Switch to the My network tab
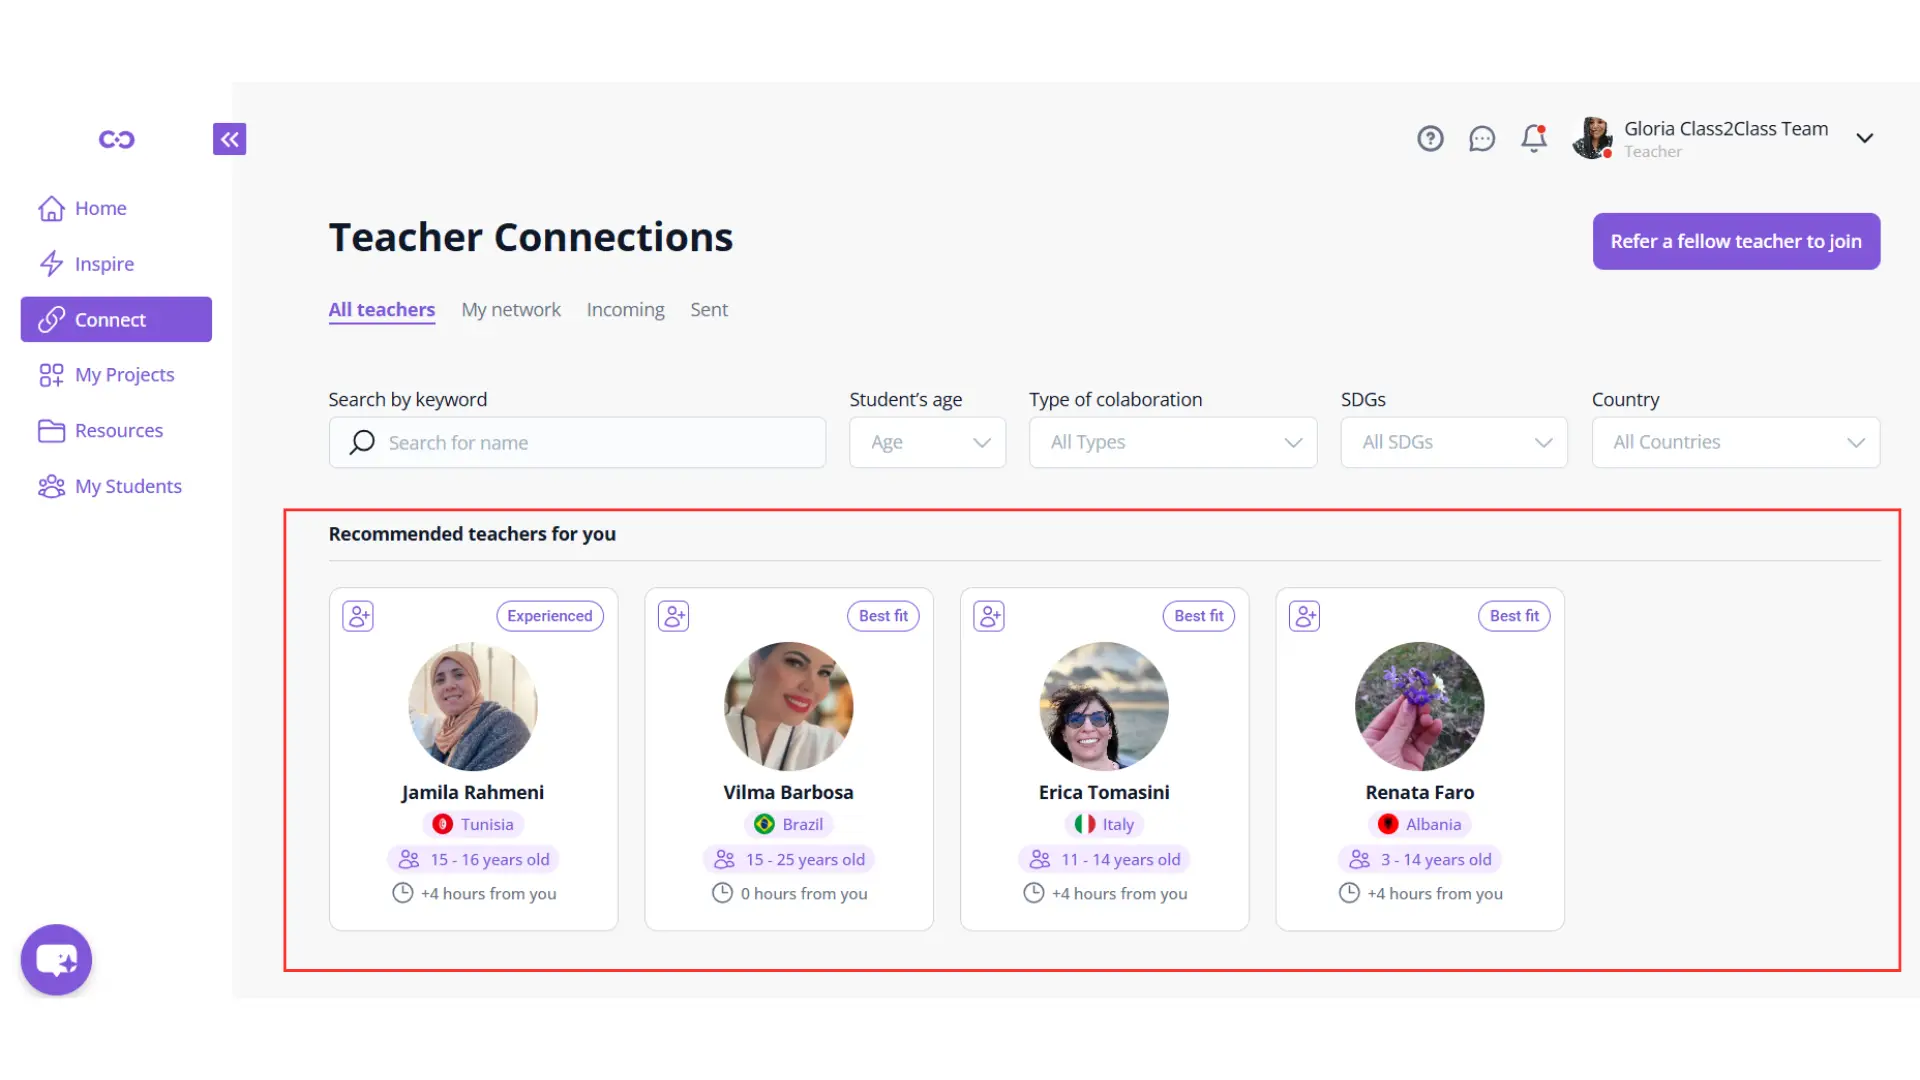The image size is (1920, 1080). [511, 310]
